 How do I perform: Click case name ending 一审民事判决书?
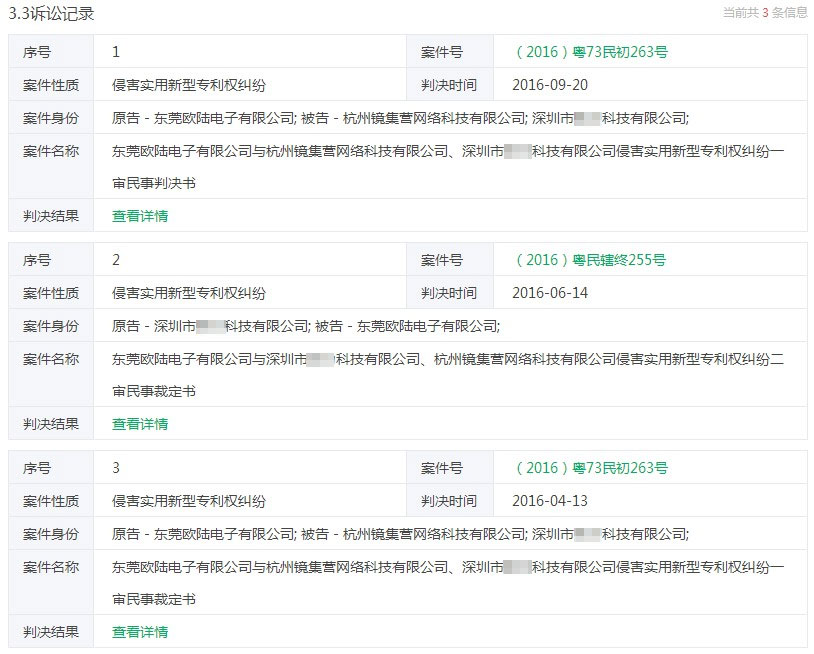point(448,167)
